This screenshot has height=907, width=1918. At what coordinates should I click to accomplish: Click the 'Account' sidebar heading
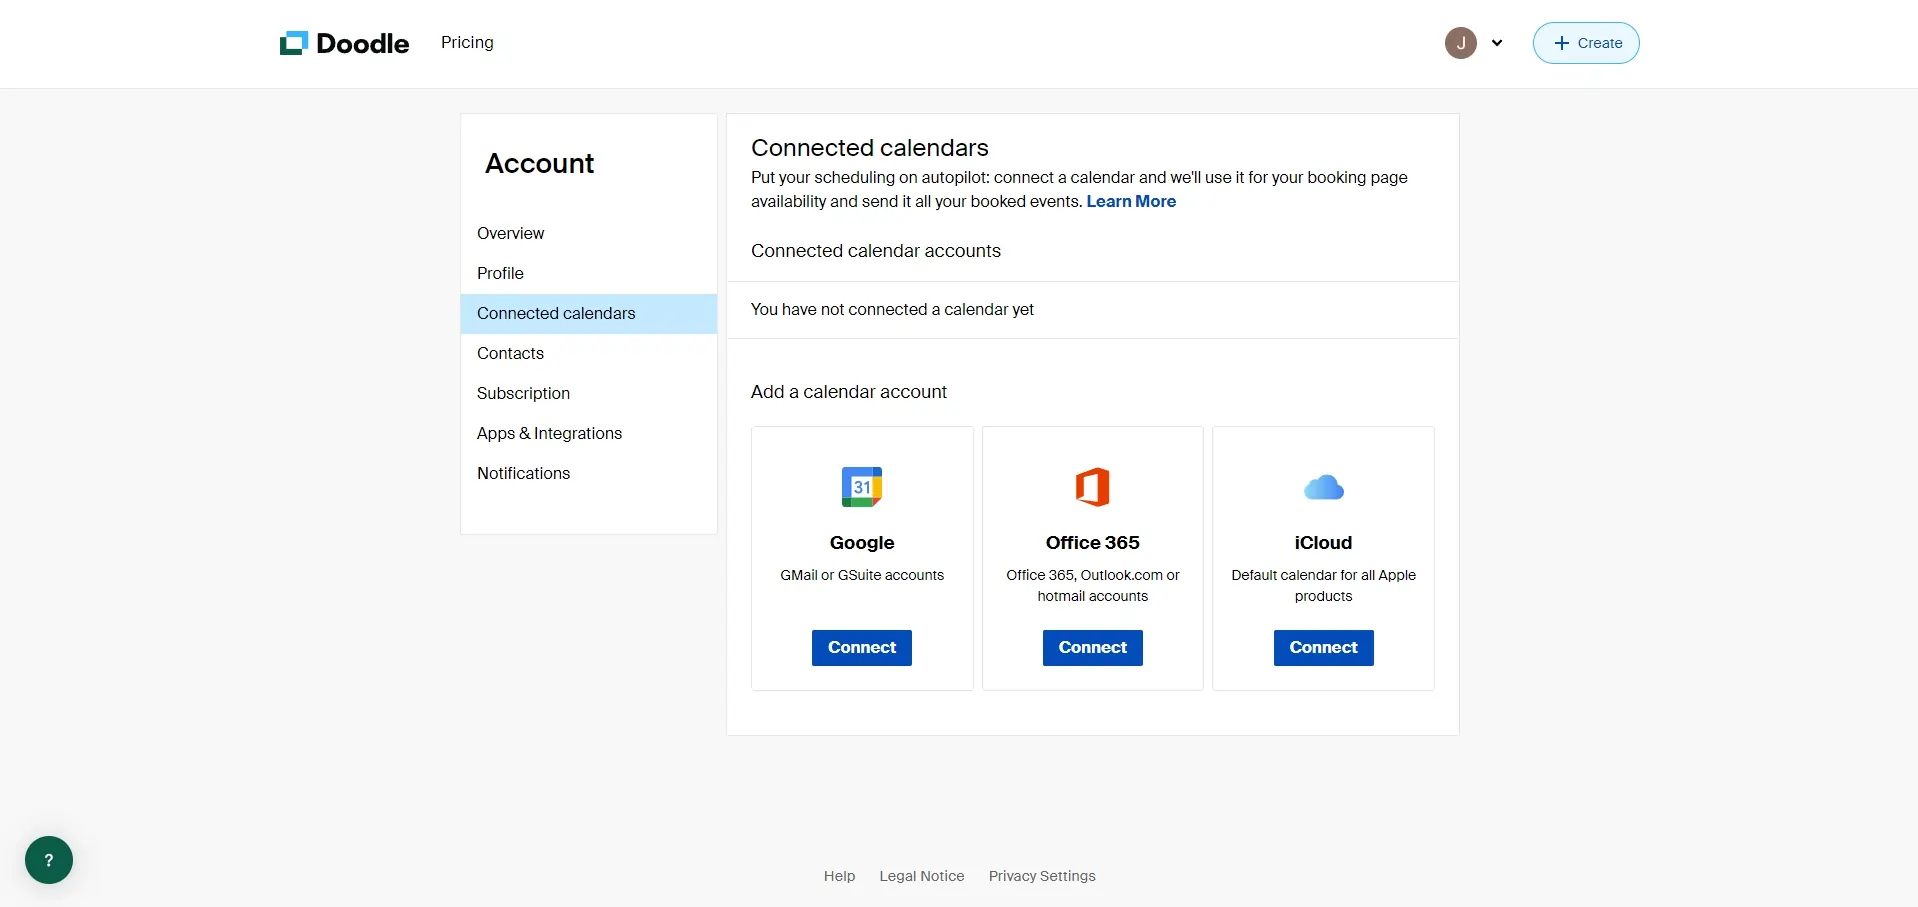(x=540, y=164)
